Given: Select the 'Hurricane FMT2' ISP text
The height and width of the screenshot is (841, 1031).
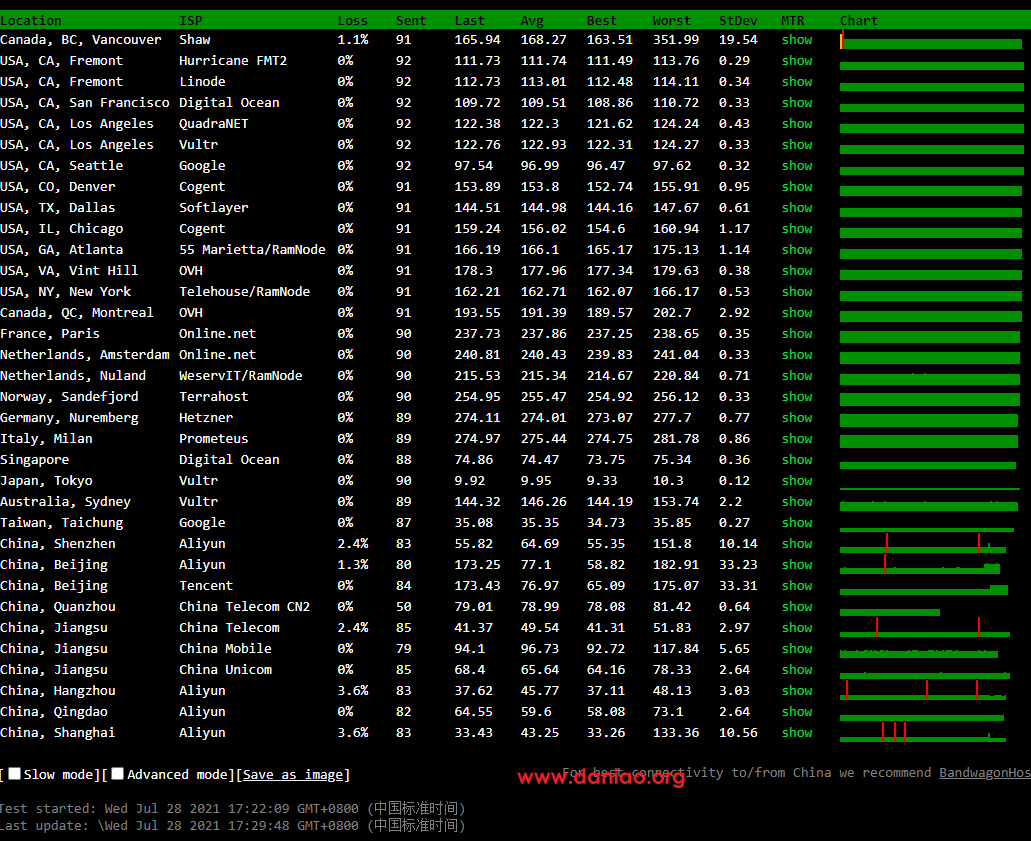Looking at the screenshot, I should click(x=233, y=60).
